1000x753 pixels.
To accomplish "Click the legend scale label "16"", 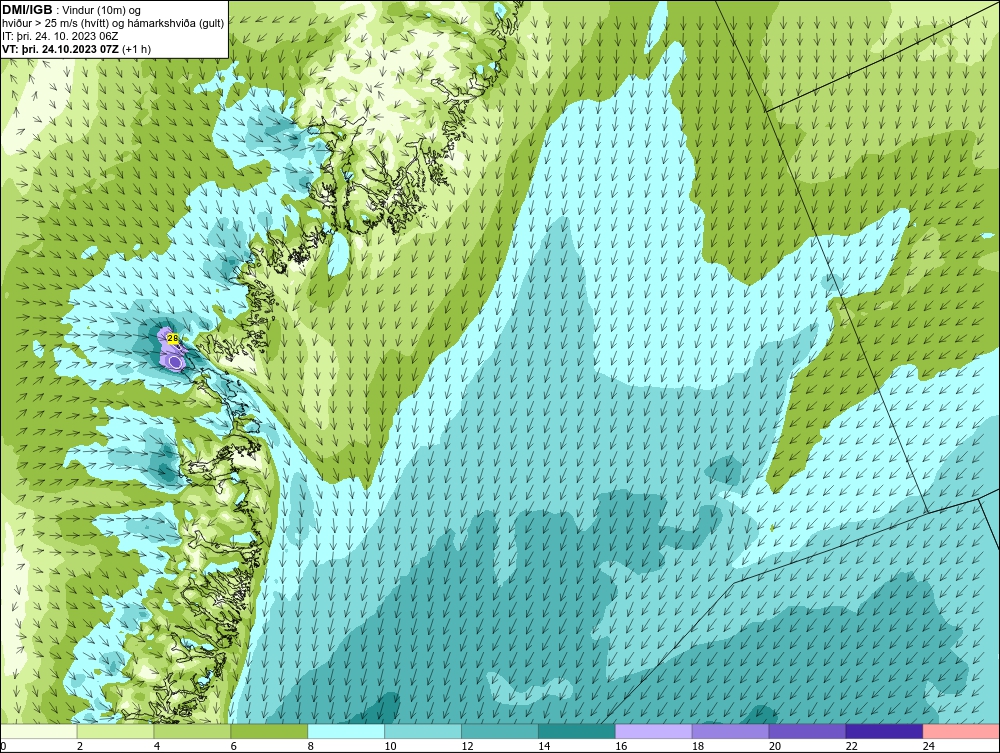I will pyautogui.click(x=621, y=746).
